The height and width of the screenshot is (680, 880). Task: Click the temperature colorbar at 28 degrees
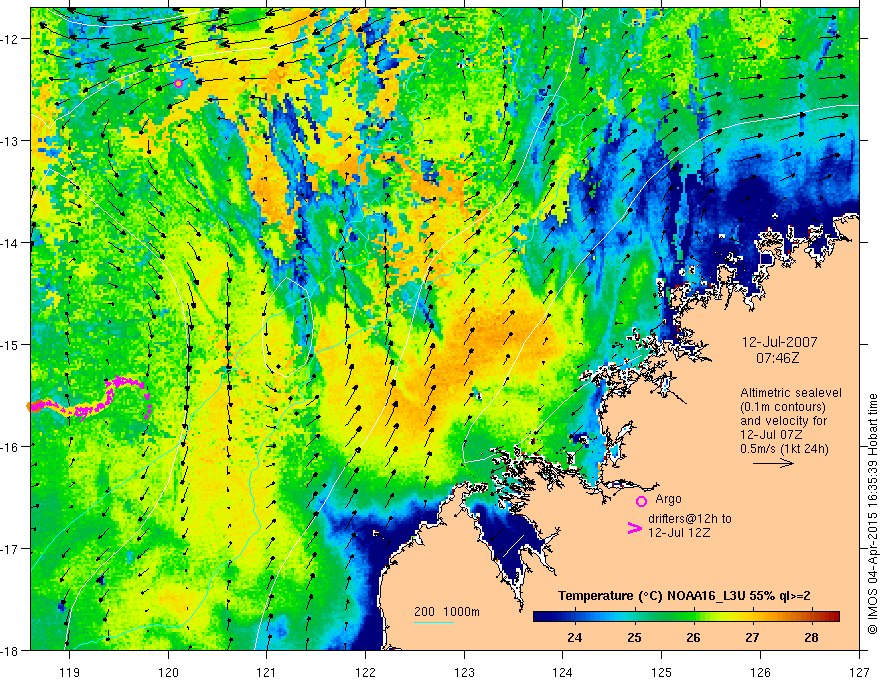[812, 617]
